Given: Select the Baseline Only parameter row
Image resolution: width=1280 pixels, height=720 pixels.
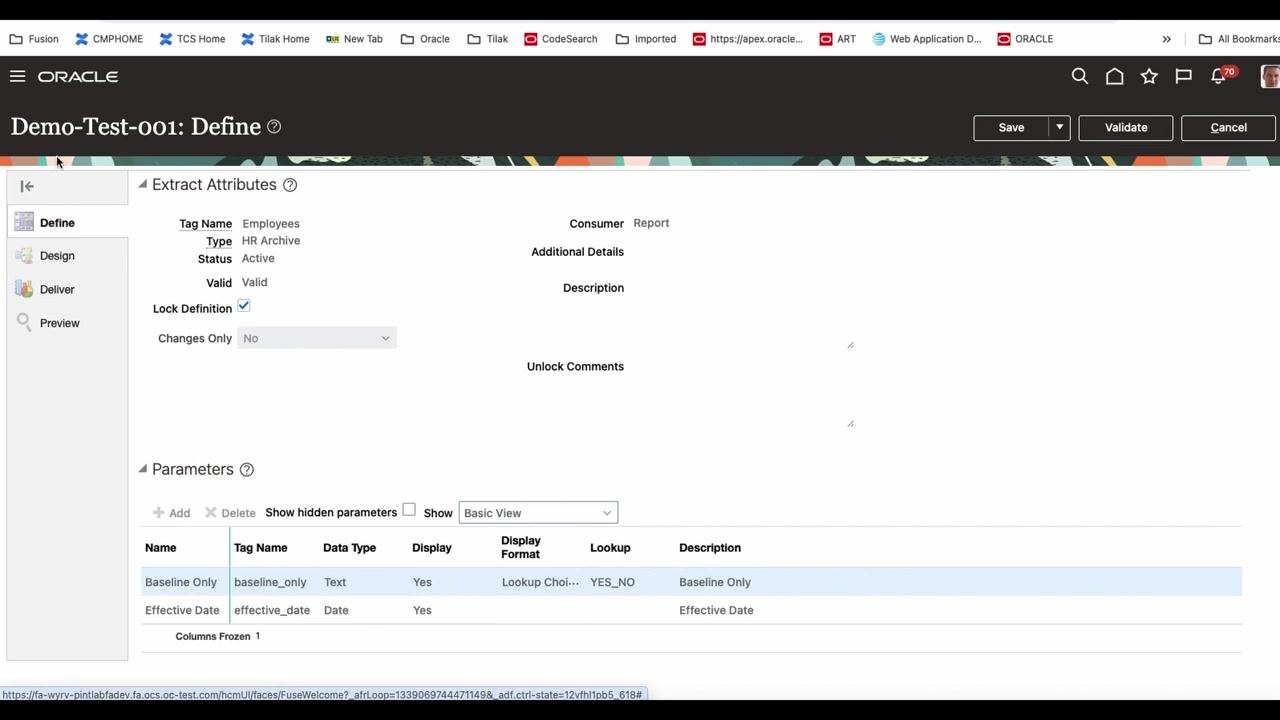Looking at the screenshot, I should (691, 582).
